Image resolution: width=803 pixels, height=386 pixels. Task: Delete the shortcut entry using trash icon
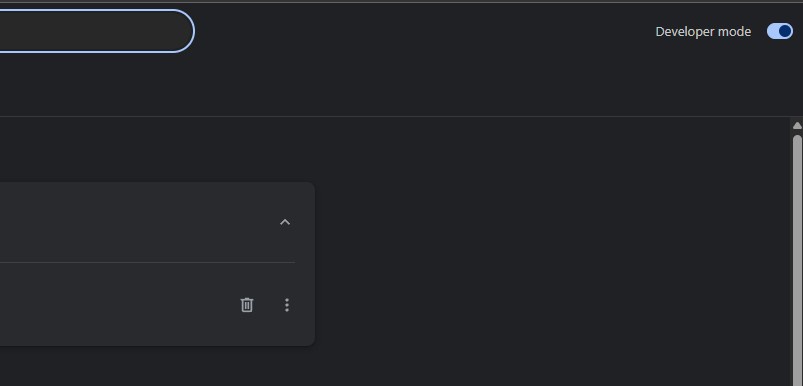pyautogui.click(x=247, y=305)
